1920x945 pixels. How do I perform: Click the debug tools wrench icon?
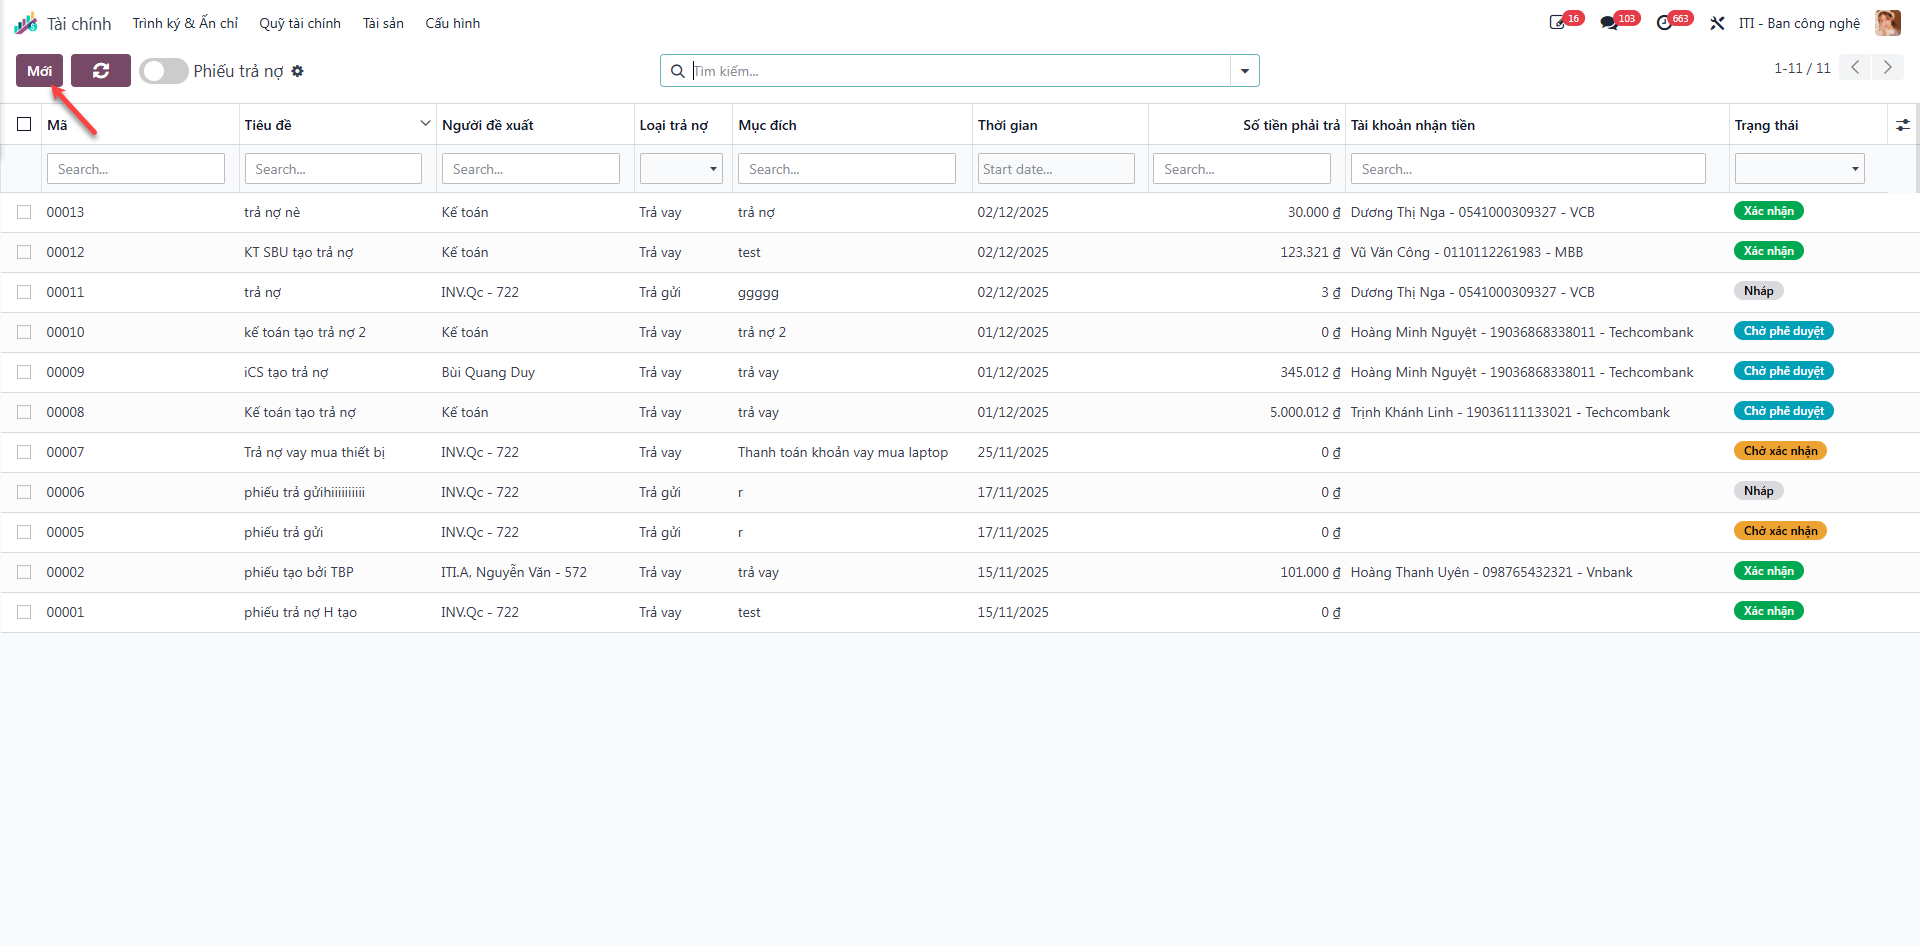tap(1717, 23)
